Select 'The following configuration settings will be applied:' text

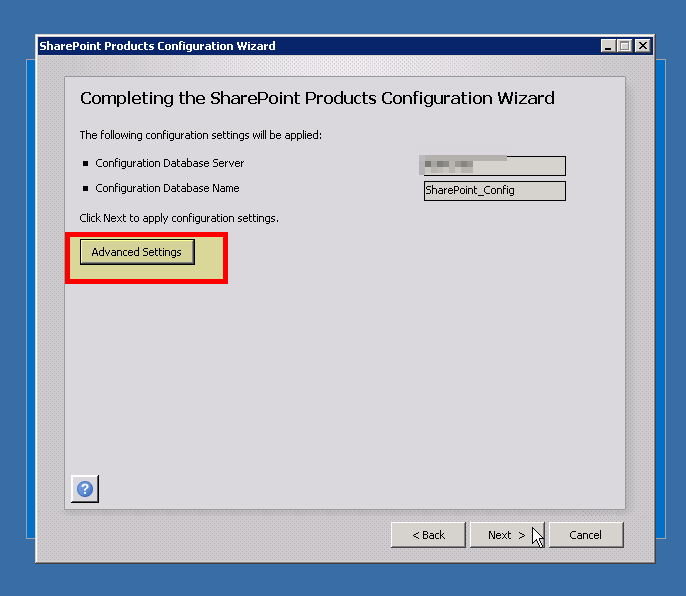200,135
